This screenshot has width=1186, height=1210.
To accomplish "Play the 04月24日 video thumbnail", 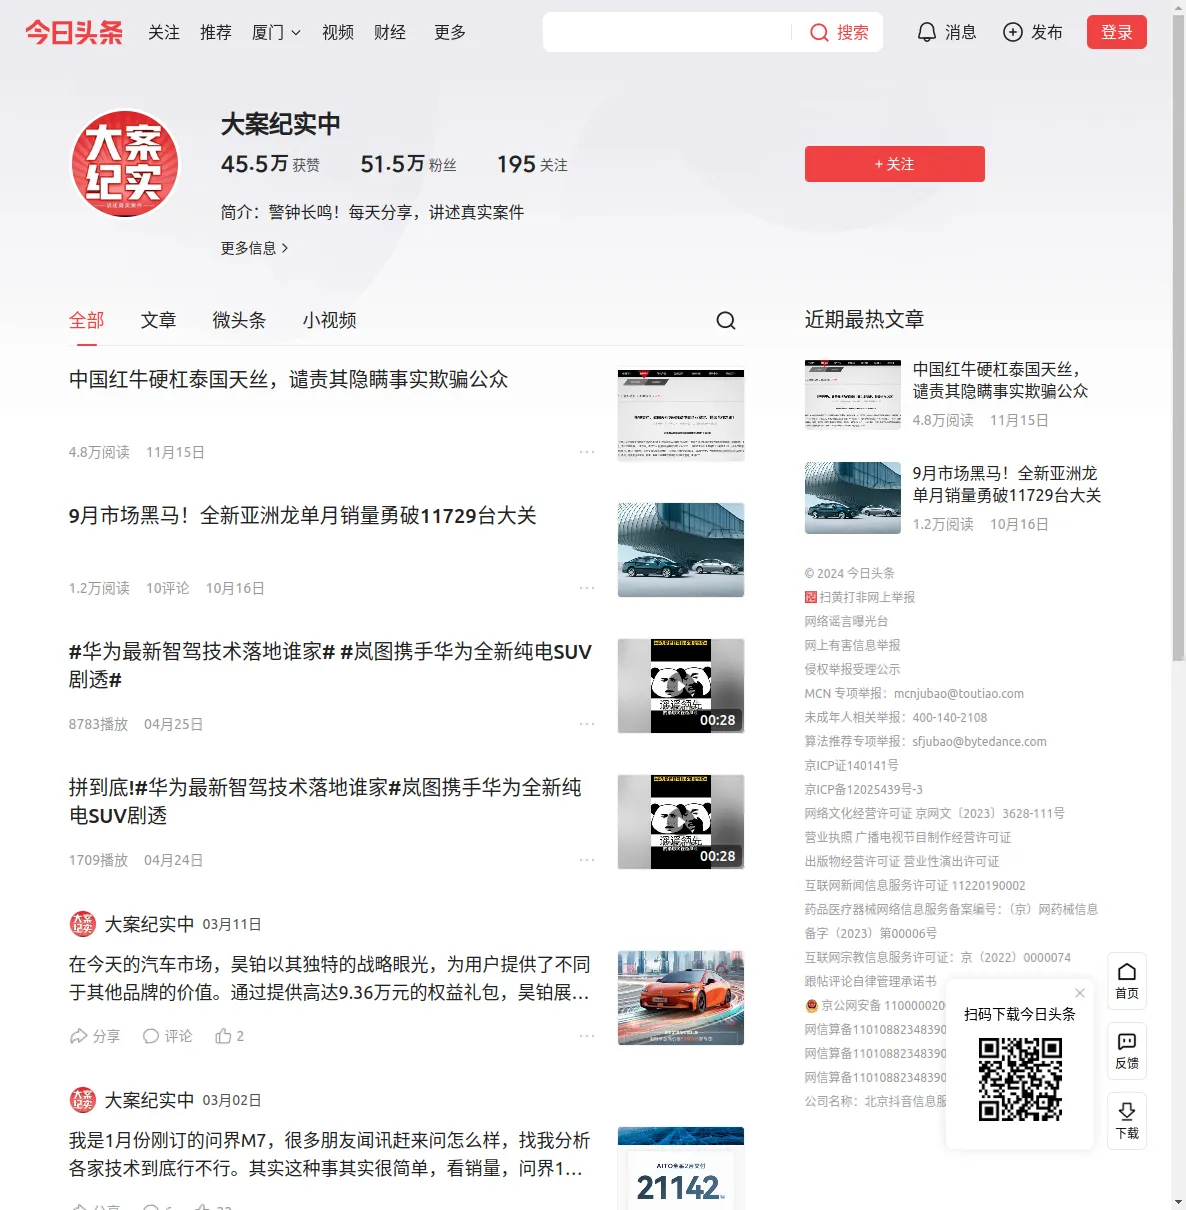I will pyautogui.click(x=681, y=822).
